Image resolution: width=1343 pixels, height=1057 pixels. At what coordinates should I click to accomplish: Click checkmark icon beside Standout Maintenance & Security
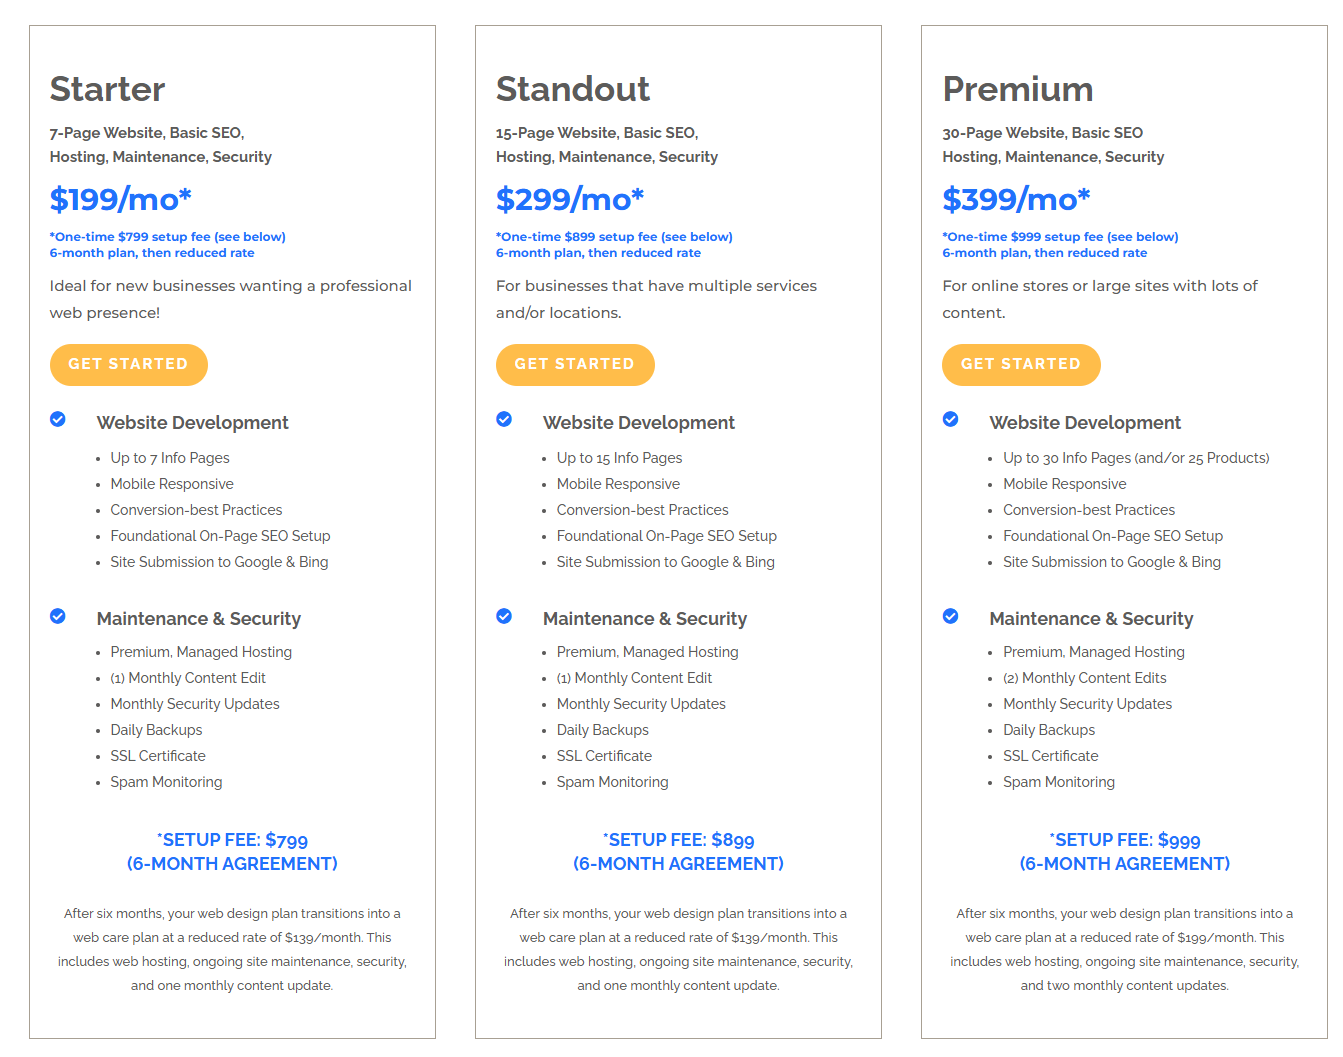click(504, 616)
